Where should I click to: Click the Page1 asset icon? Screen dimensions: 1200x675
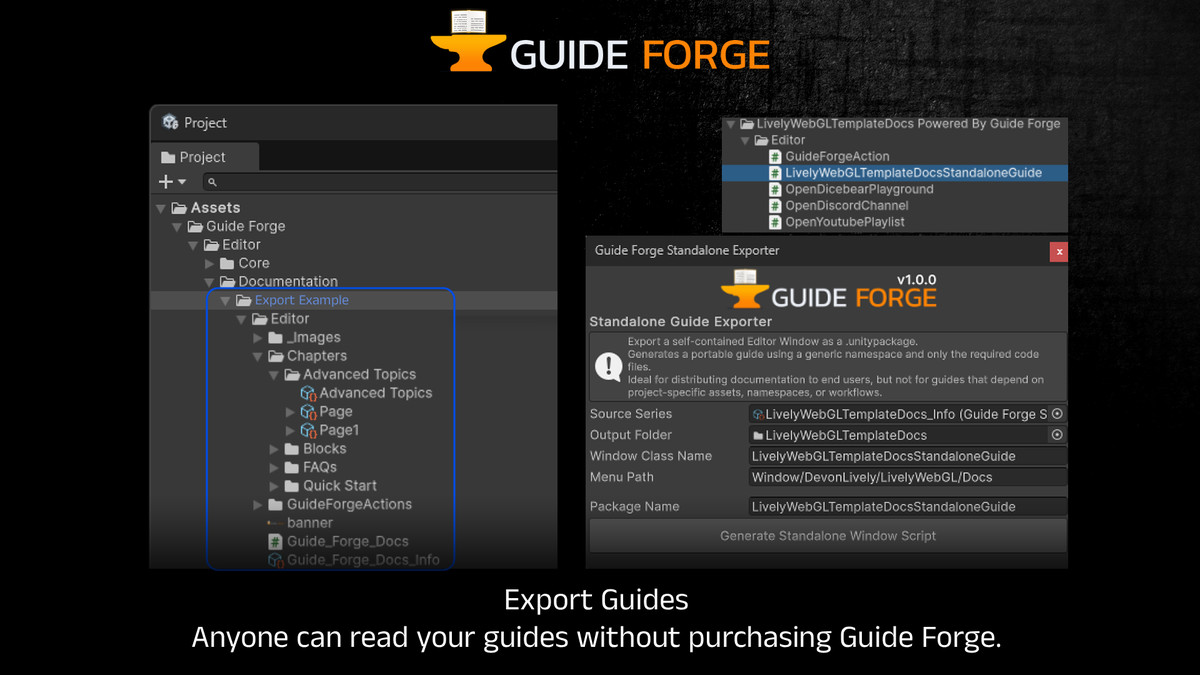tap(308, 430)
